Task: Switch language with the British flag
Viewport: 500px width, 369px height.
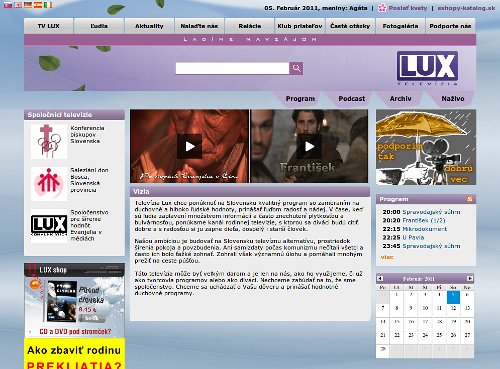Action: [18, 5]
